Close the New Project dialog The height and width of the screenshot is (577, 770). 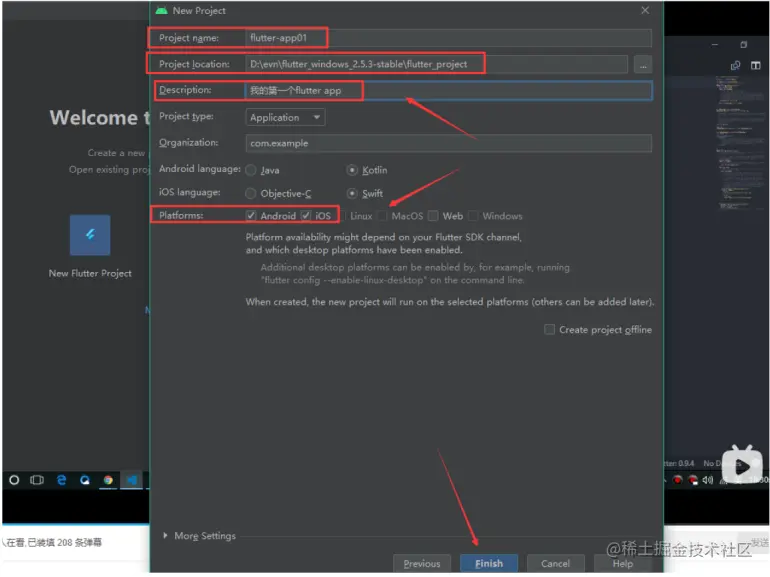645,10
